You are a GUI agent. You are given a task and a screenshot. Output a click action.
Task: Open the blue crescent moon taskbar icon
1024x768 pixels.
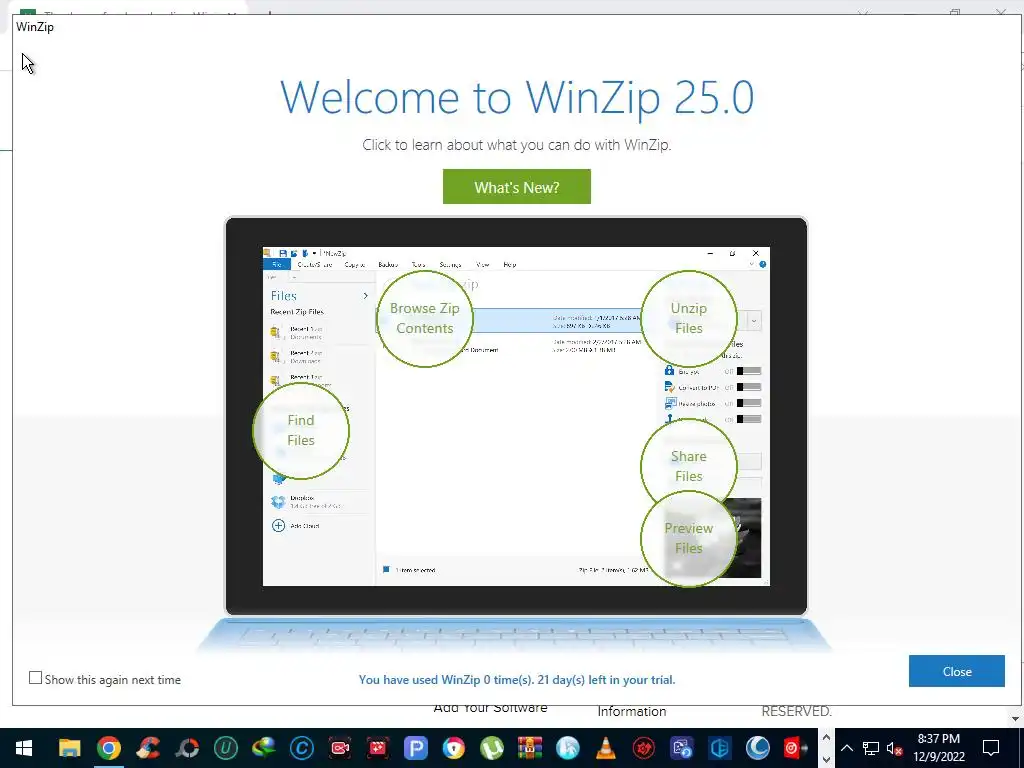758,748
